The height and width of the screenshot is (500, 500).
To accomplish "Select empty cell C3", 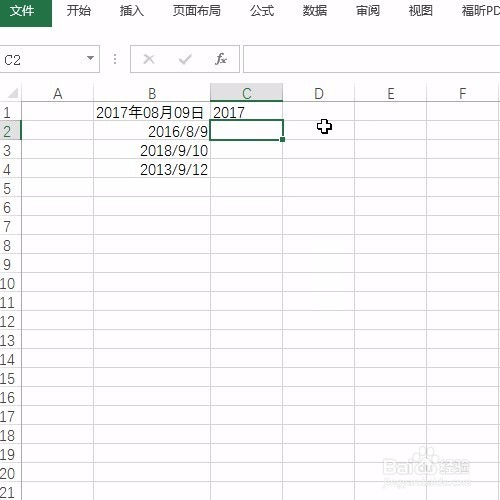I will [247, 150].
